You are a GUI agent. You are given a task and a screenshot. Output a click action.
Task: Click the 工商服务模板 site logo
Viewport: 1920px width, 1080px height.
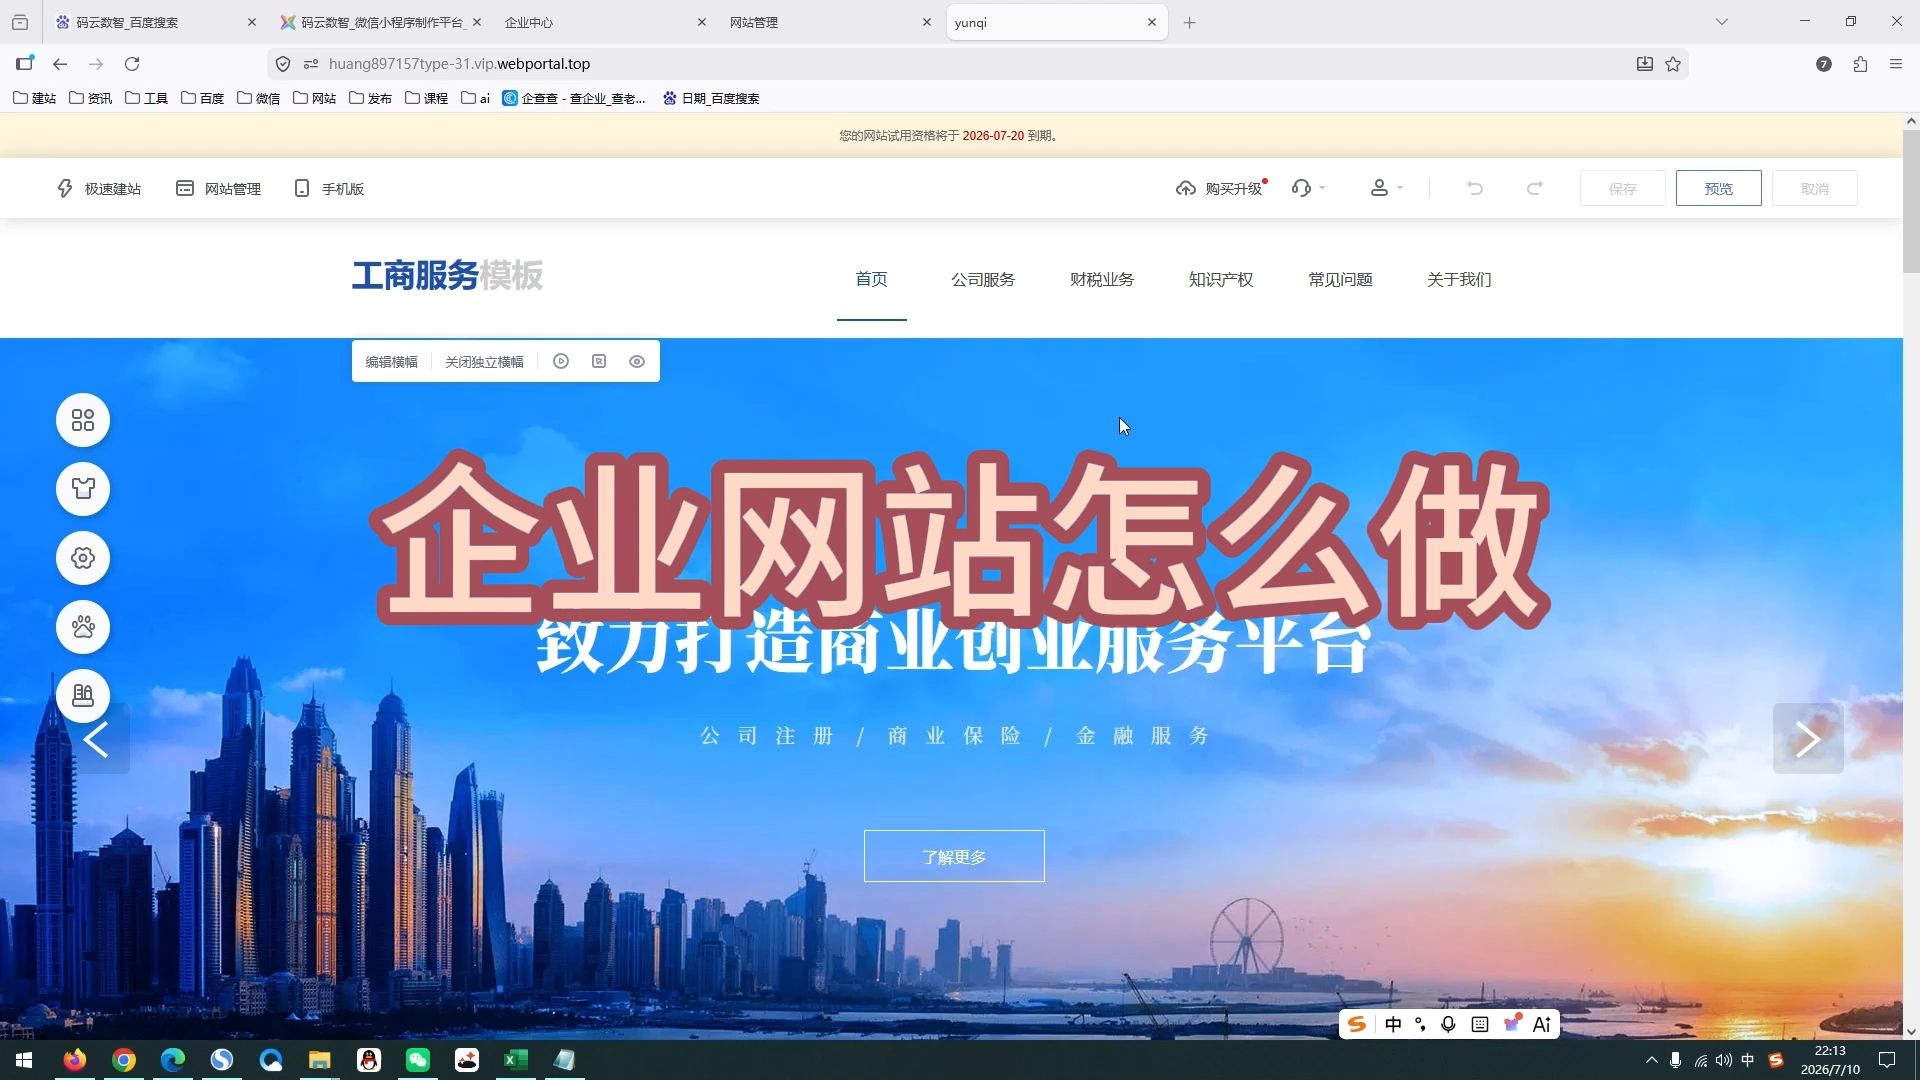[447, 275]
